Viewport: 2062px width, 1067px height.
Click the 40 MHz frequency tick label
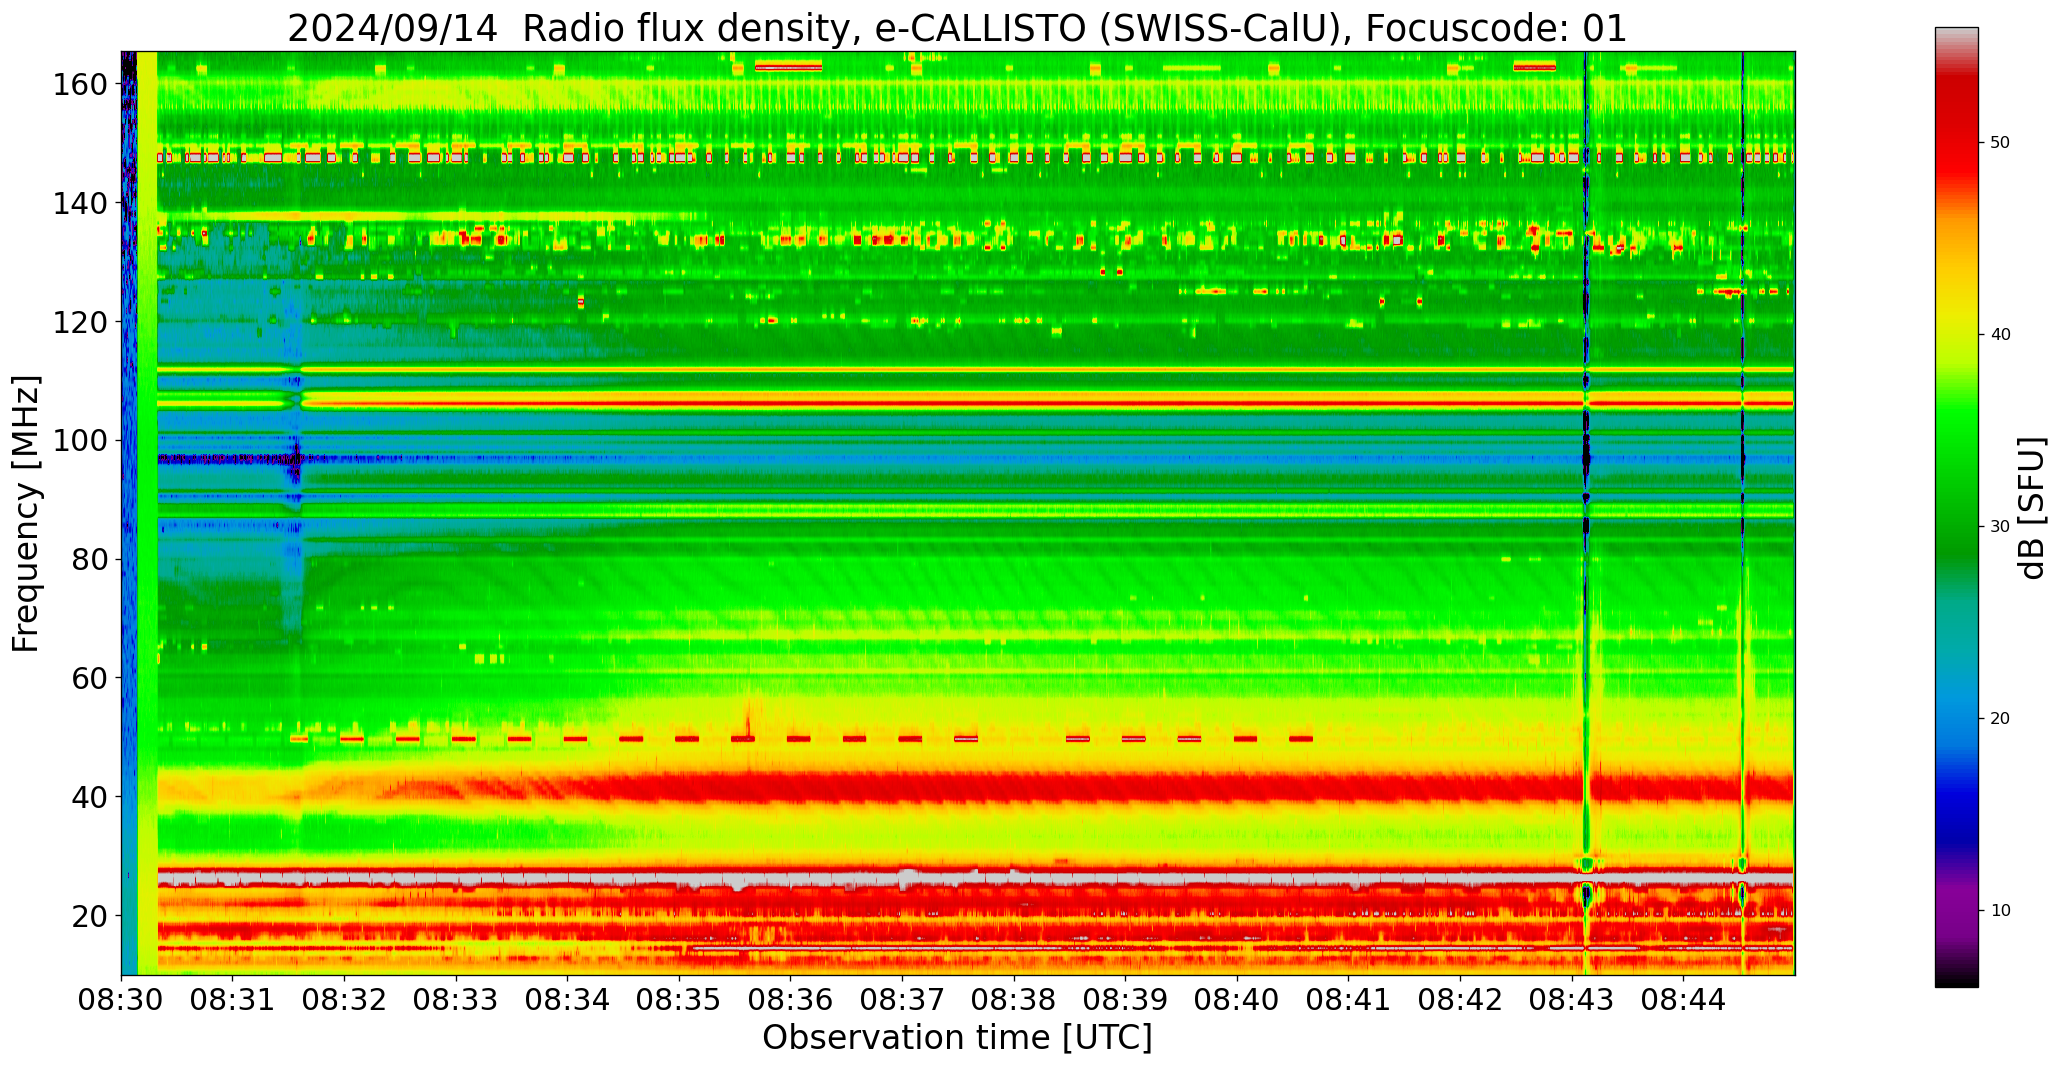tap(89, 797)
